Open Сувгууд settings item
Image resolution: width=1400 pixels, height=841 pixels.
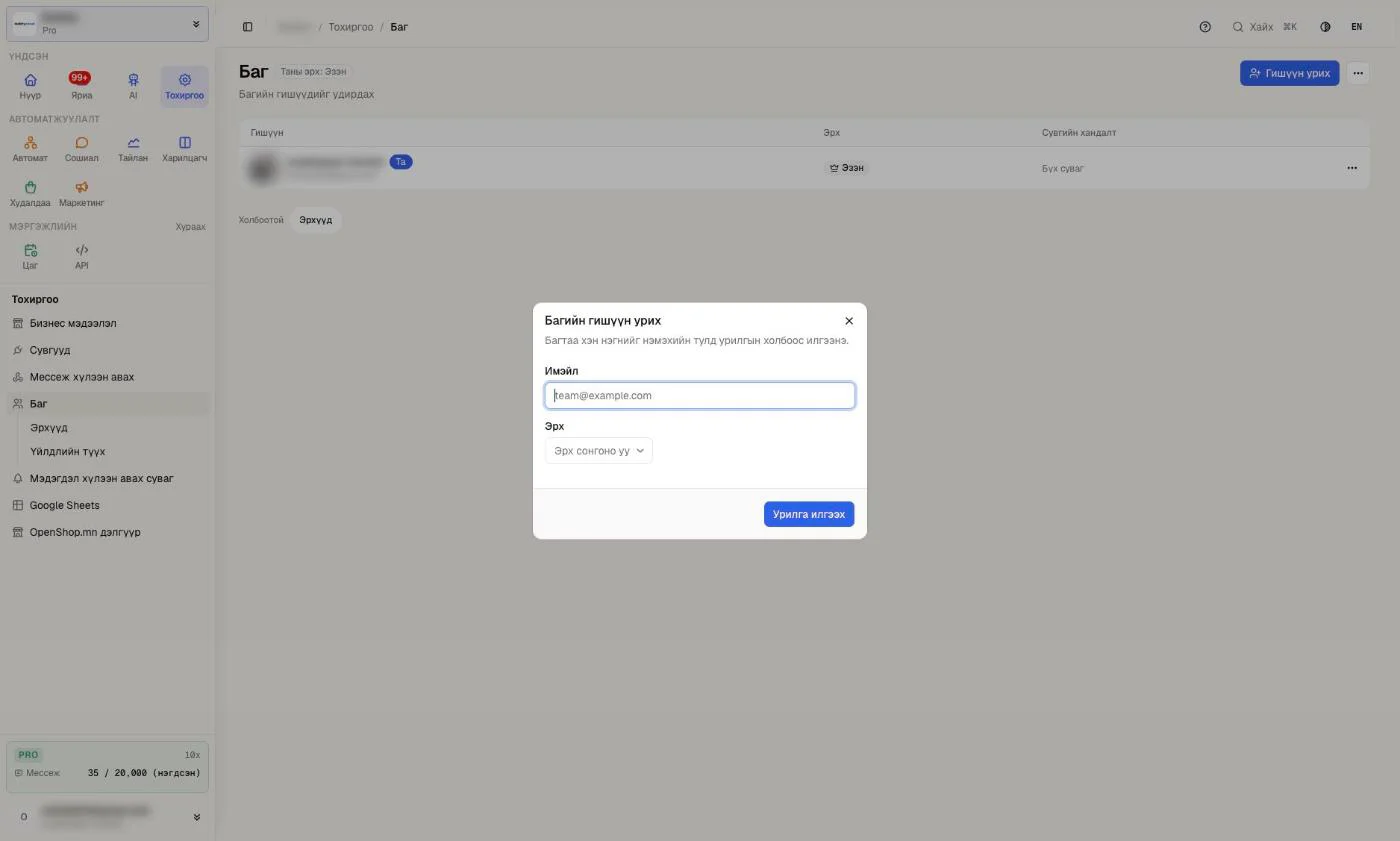107,351
